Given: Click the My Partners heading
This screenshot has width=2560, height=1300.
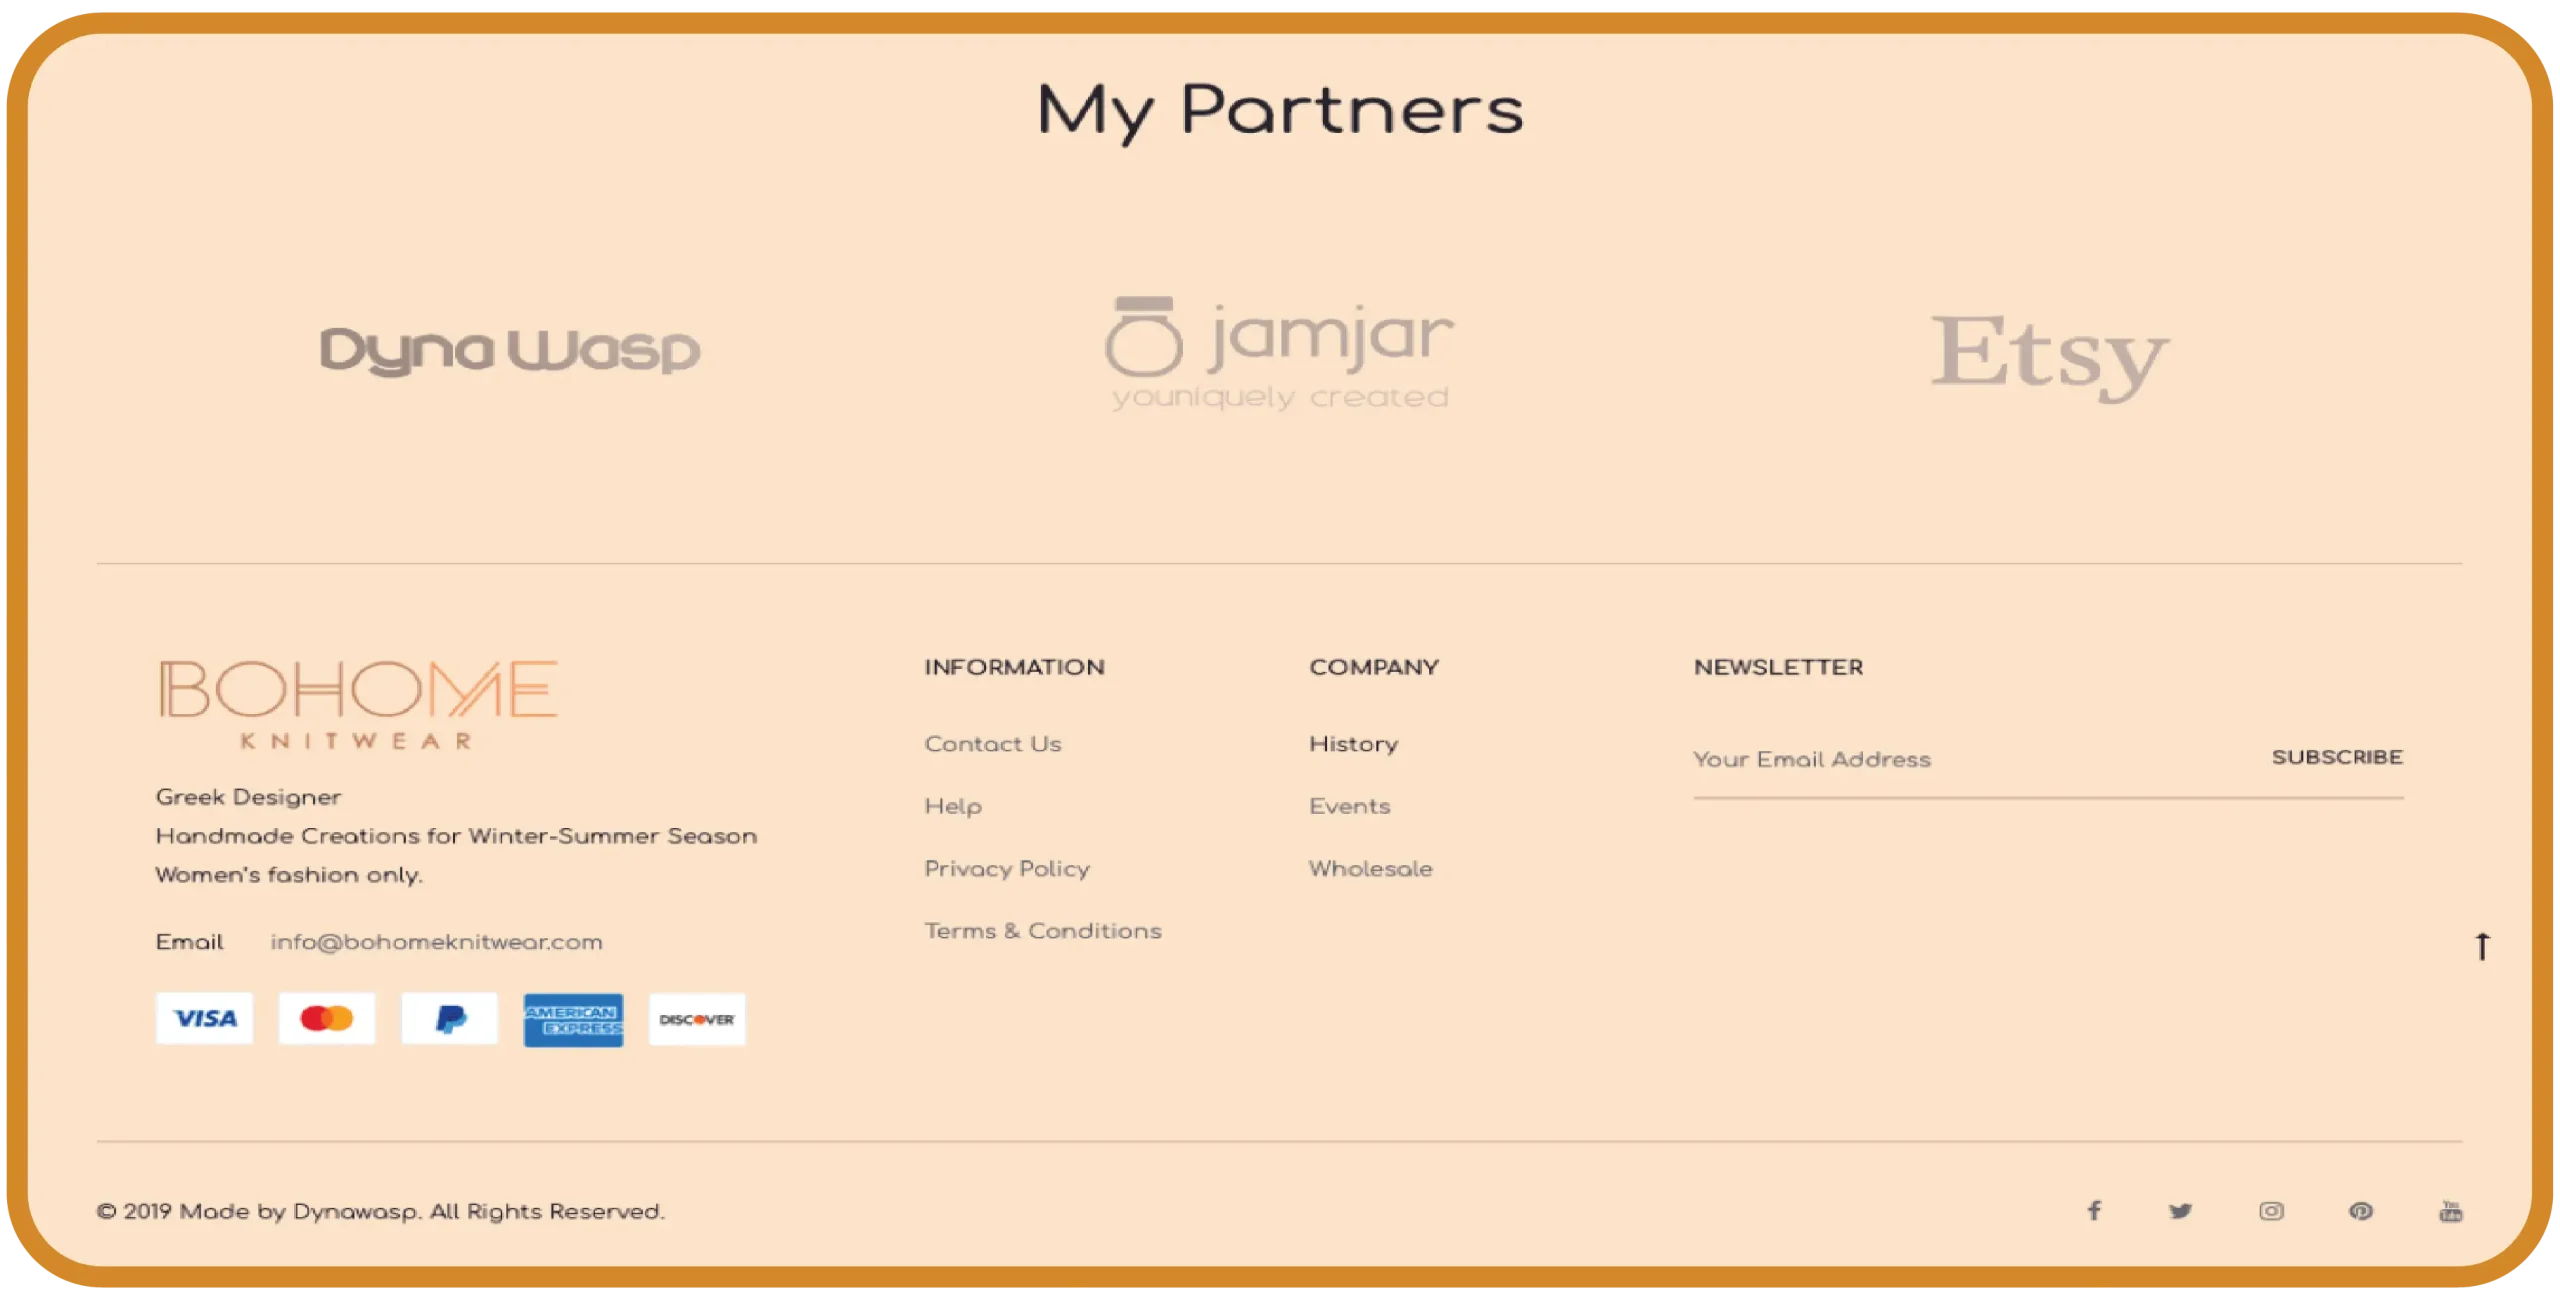Looking at the screenshot, I should (x=1280, y=111).
